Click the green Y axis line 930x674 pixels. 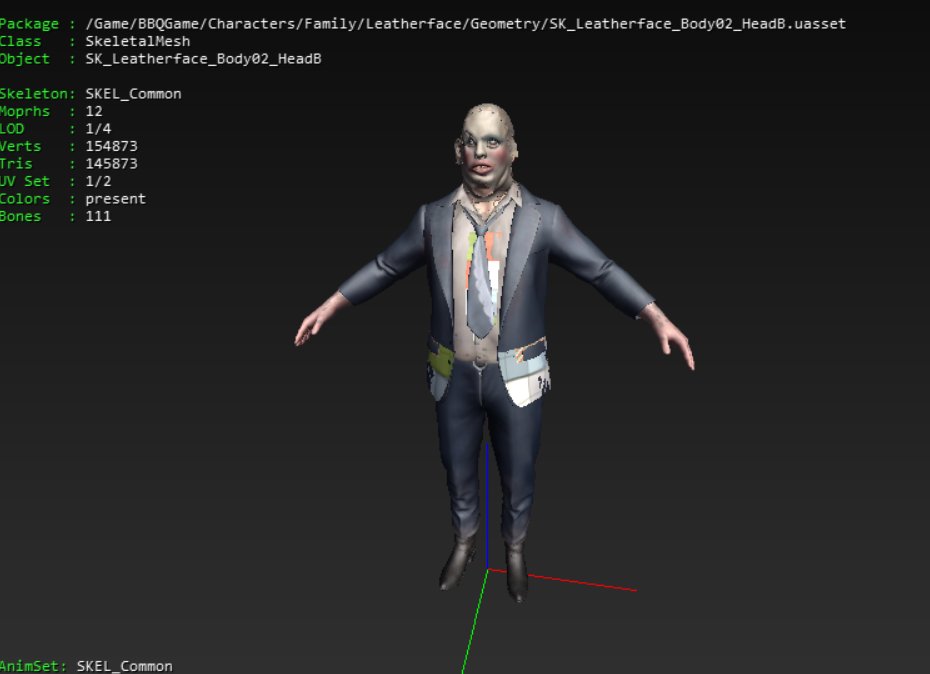(474, 623)
